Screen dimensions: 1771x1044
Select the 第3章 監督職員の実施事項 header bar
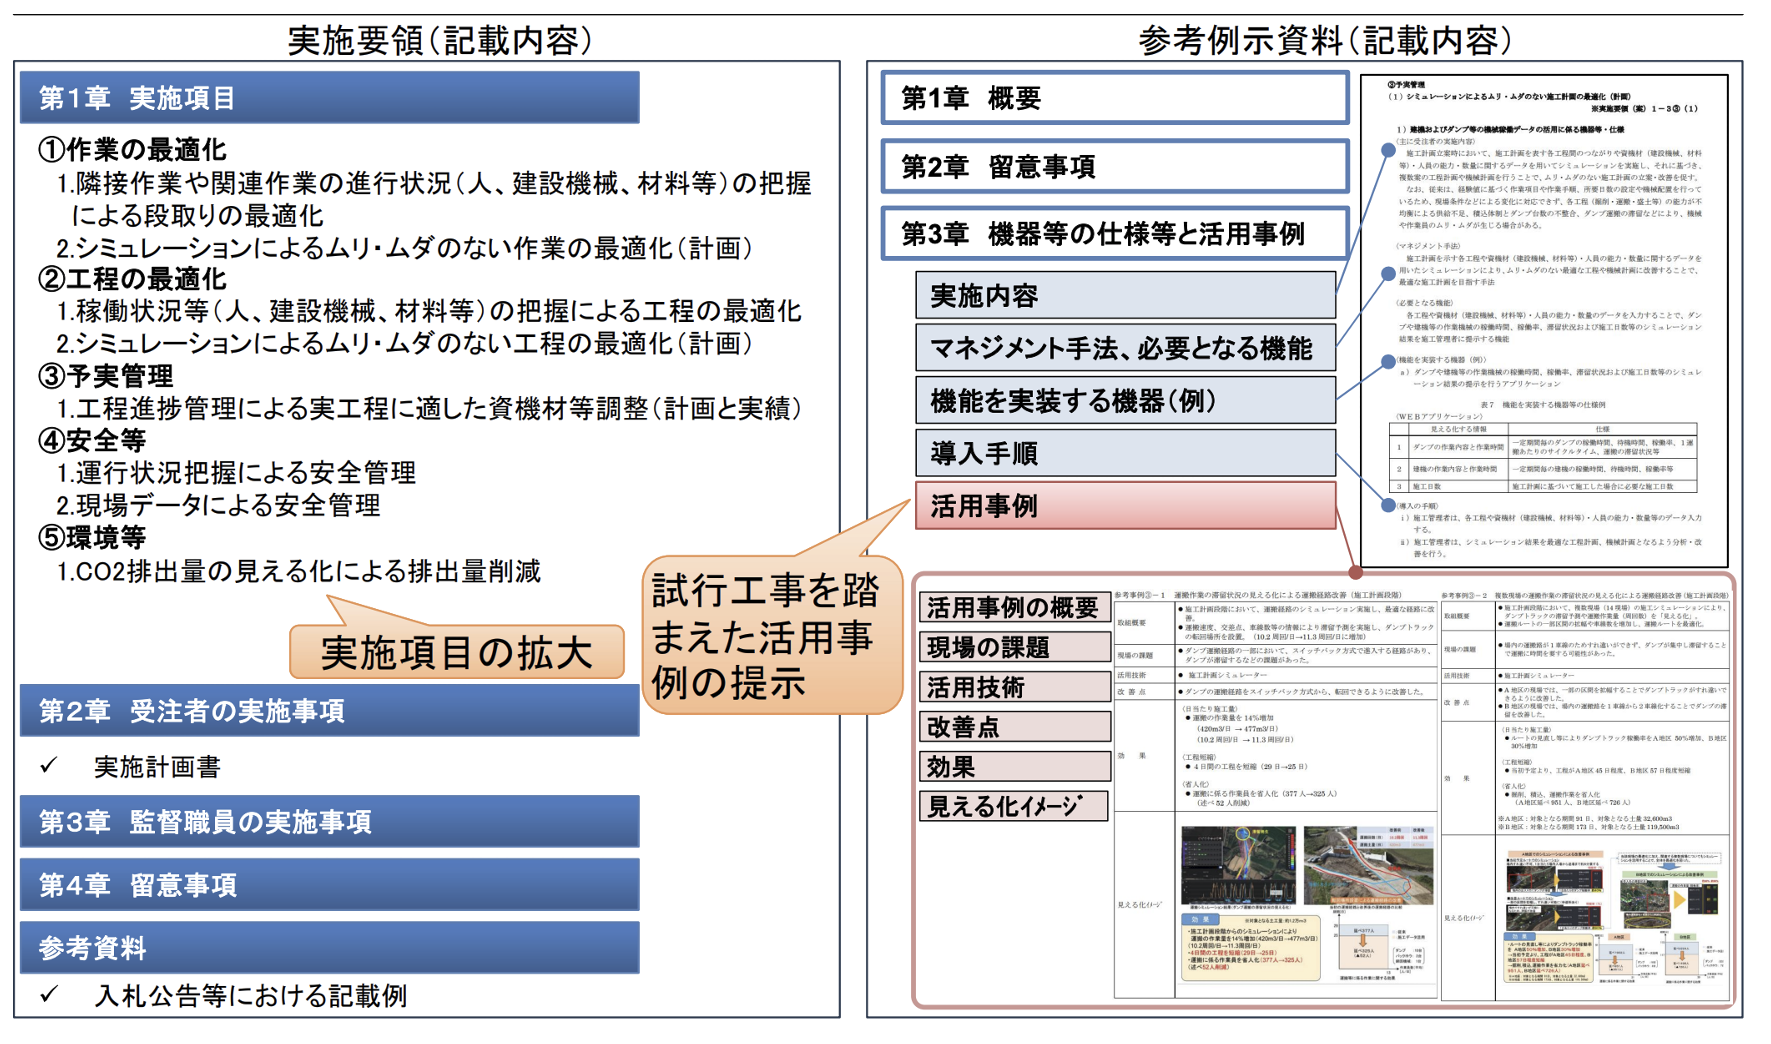point(329,822)
